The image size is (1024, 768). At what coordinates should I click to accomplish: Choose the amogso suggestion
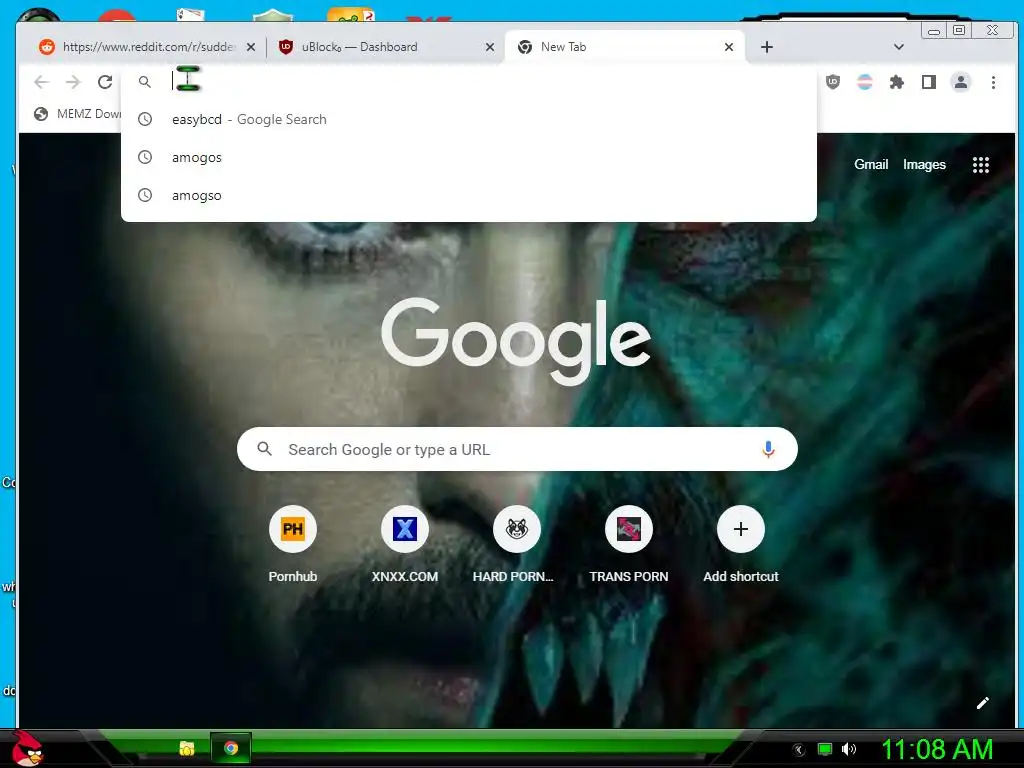pyautogui.click(x=469, y=195)
